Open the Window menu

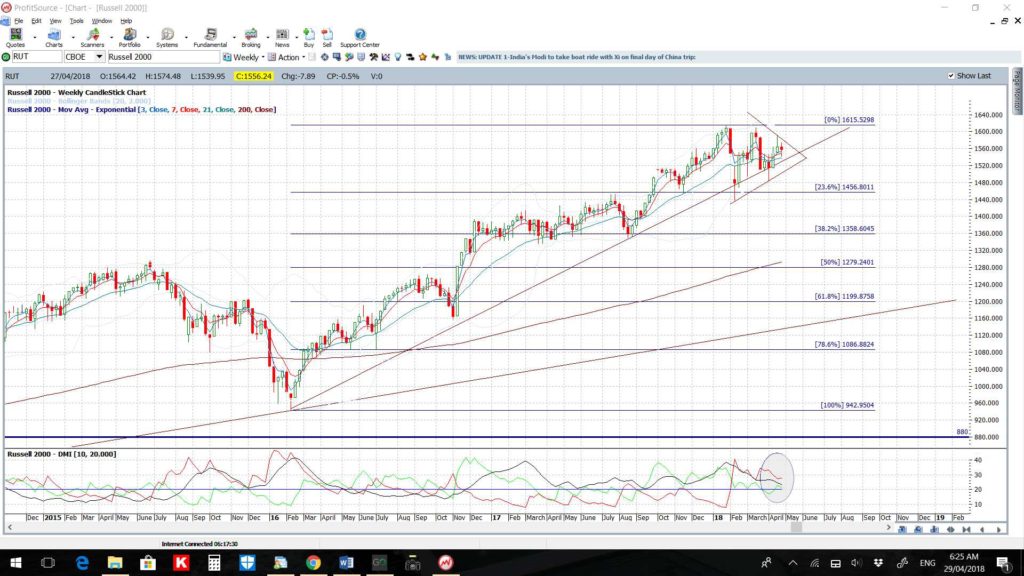tap(102, 21)
